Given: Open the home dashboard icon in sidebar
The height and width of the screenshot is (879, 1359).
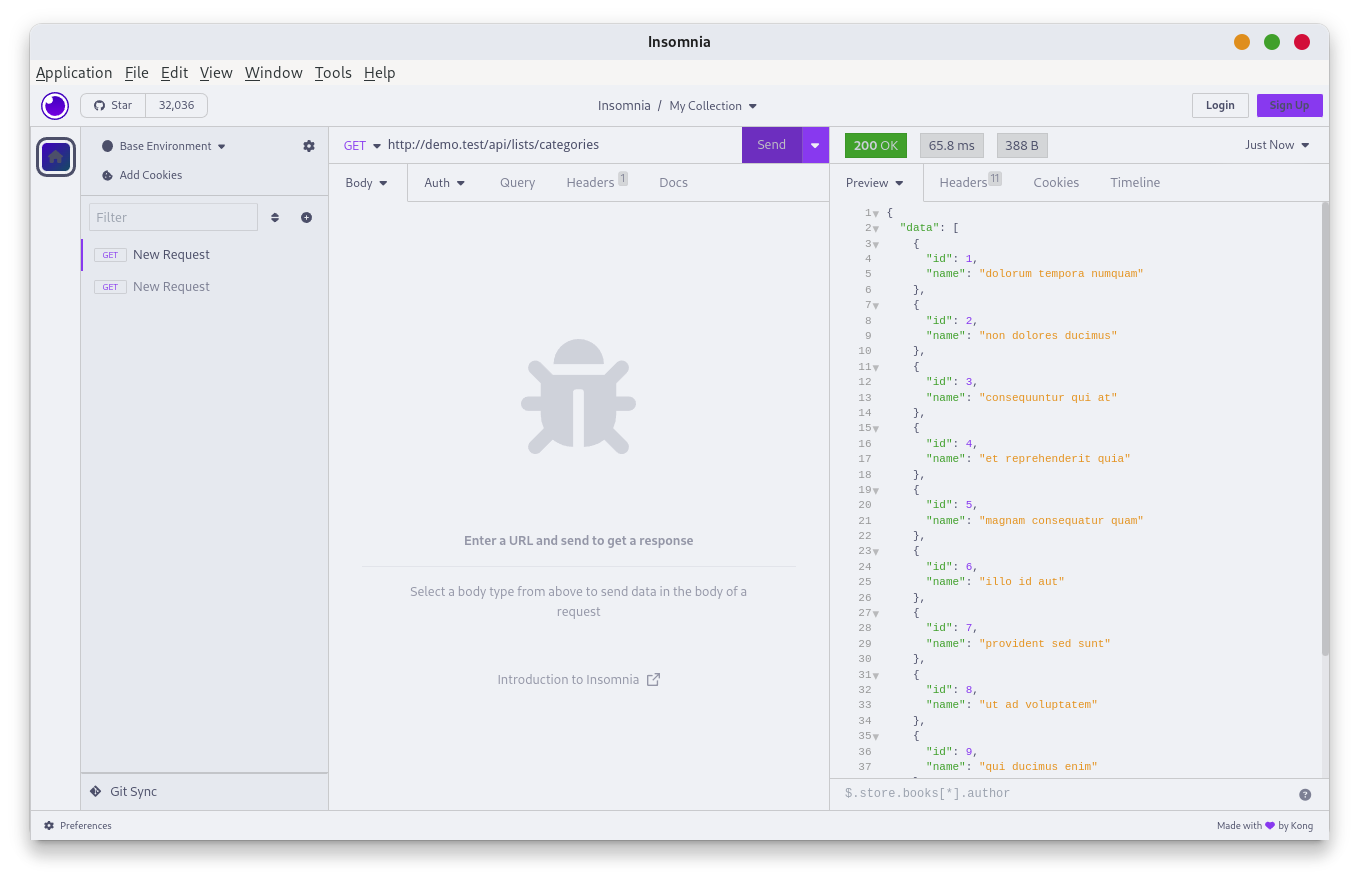Looking at the screenshot, I should (x=56, y=157).
